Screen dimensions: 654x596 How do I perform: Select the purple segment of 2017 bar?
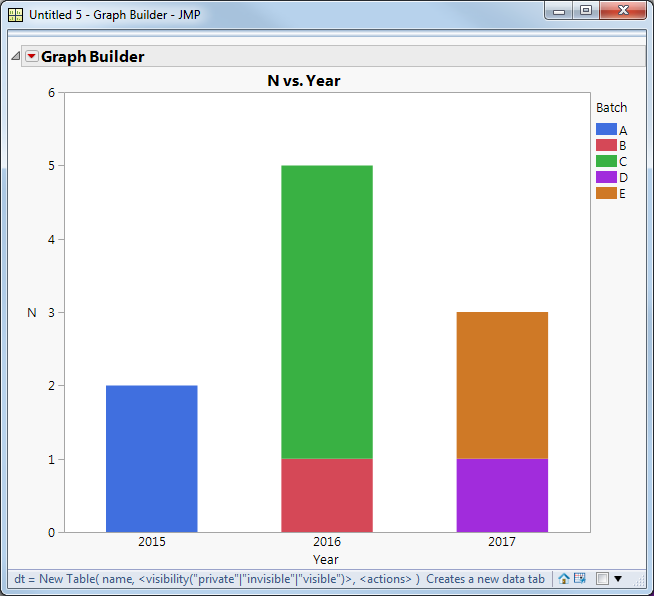(502, 495)
